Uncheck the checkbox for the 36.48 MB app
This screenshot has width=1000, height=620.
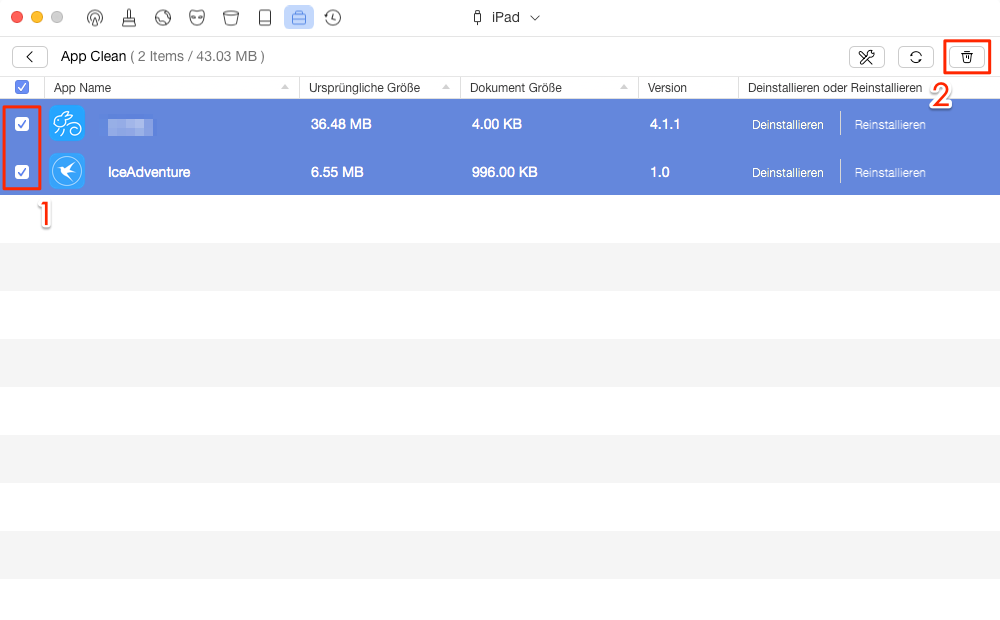click(x=22, y=124)
